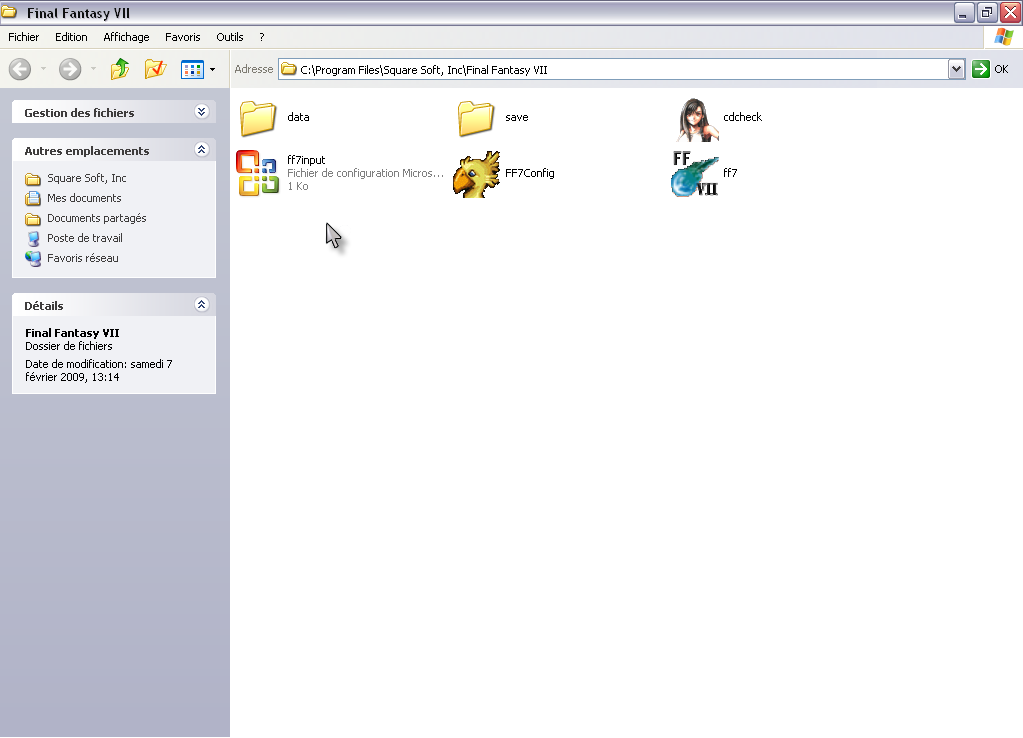
Task: Click the folder with checkmark toolbar icon
Action: 155,69
